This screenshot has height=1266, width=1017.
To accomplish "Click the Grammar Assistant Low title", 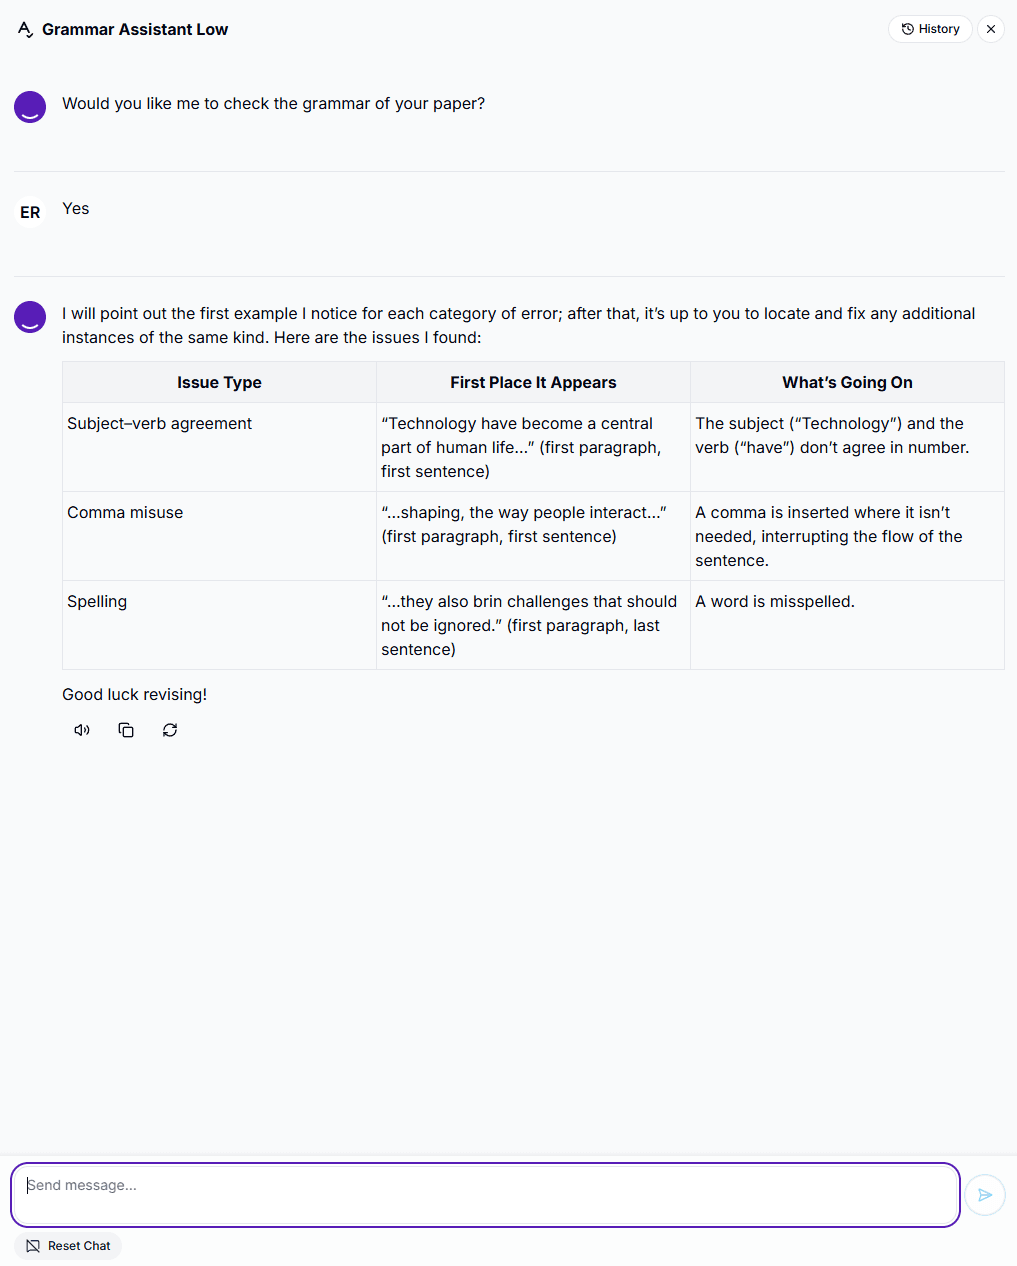I will coord(135,30).
